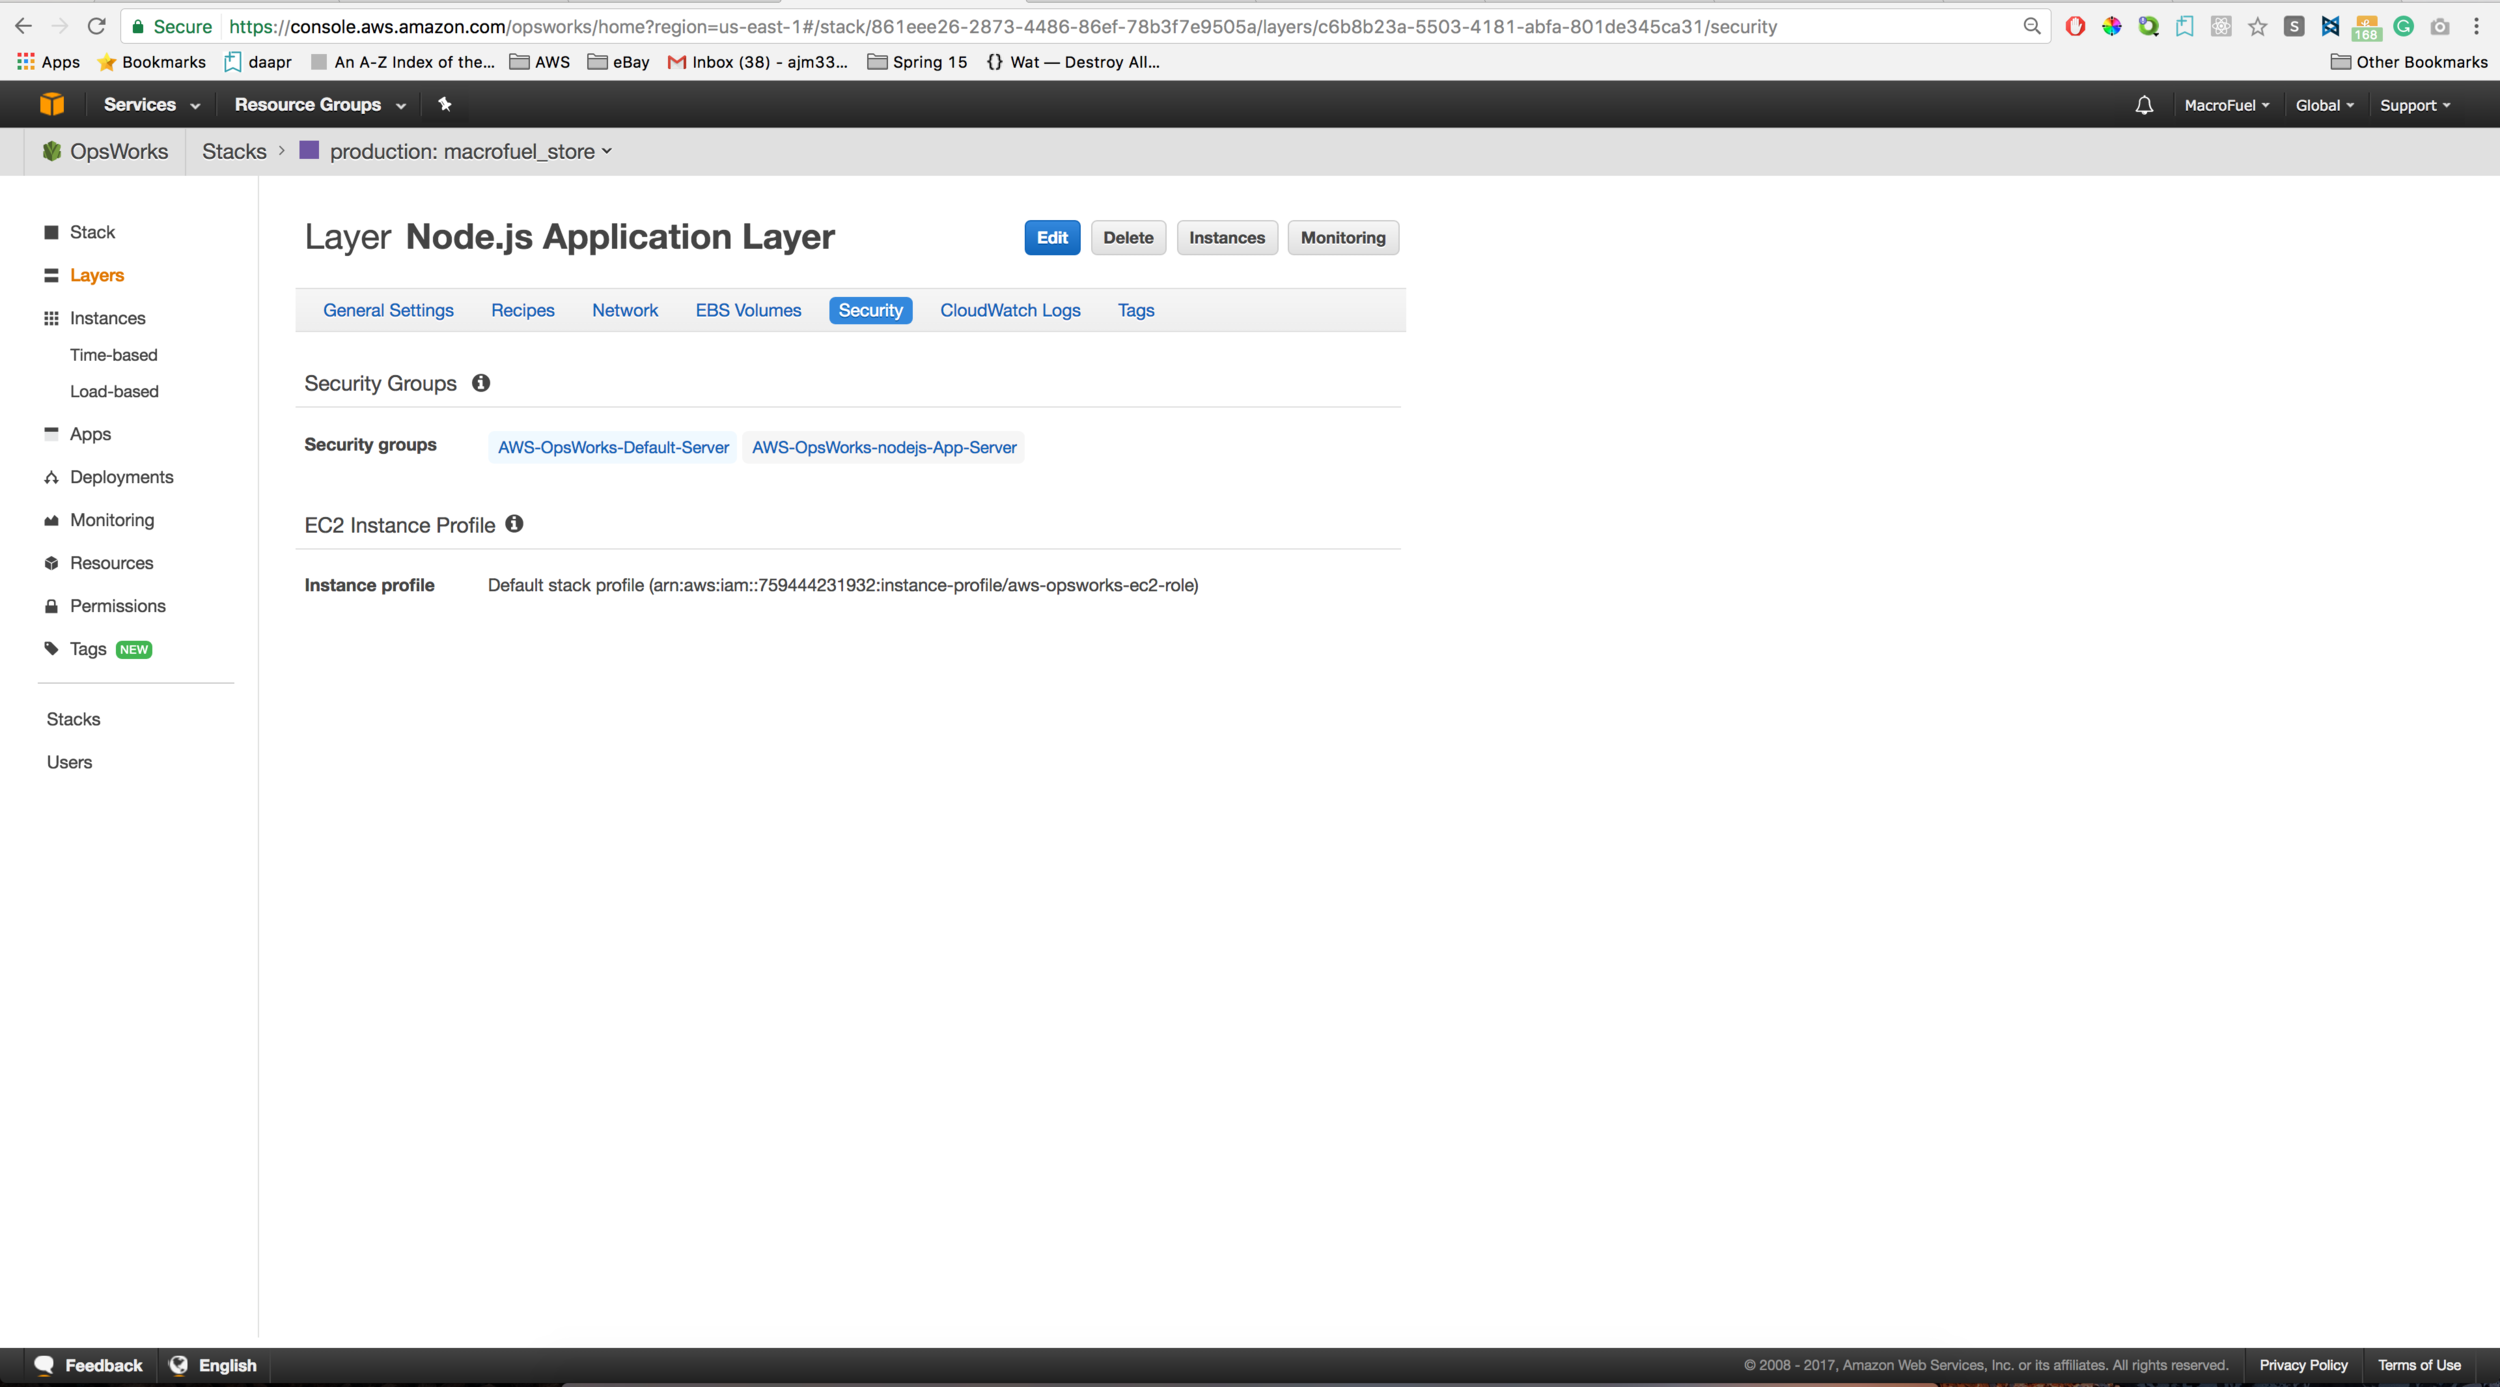Go to Stacks list in sidebar
The image size is (2500, 1387).
point(73,719)
